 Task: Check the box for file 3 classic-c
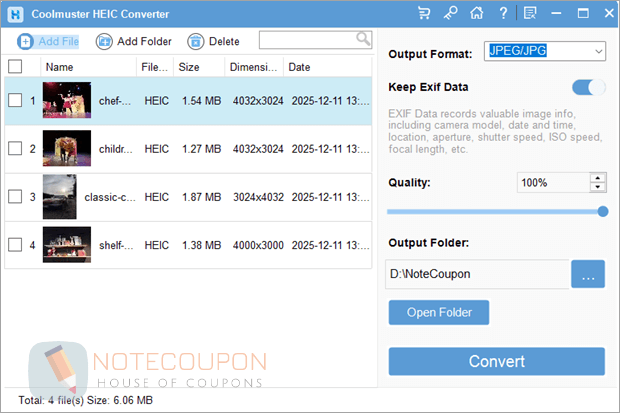pos(15,197)
